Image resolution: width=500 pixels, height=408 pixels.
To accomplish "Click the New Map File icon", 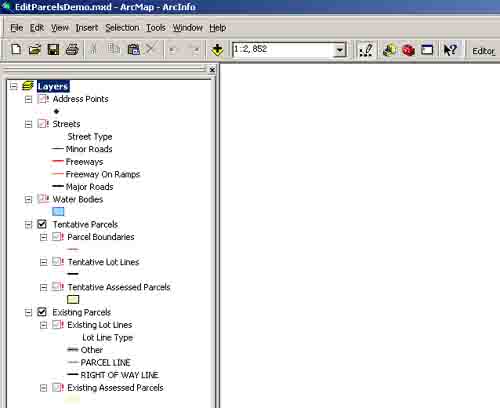I will coord(16,50).
